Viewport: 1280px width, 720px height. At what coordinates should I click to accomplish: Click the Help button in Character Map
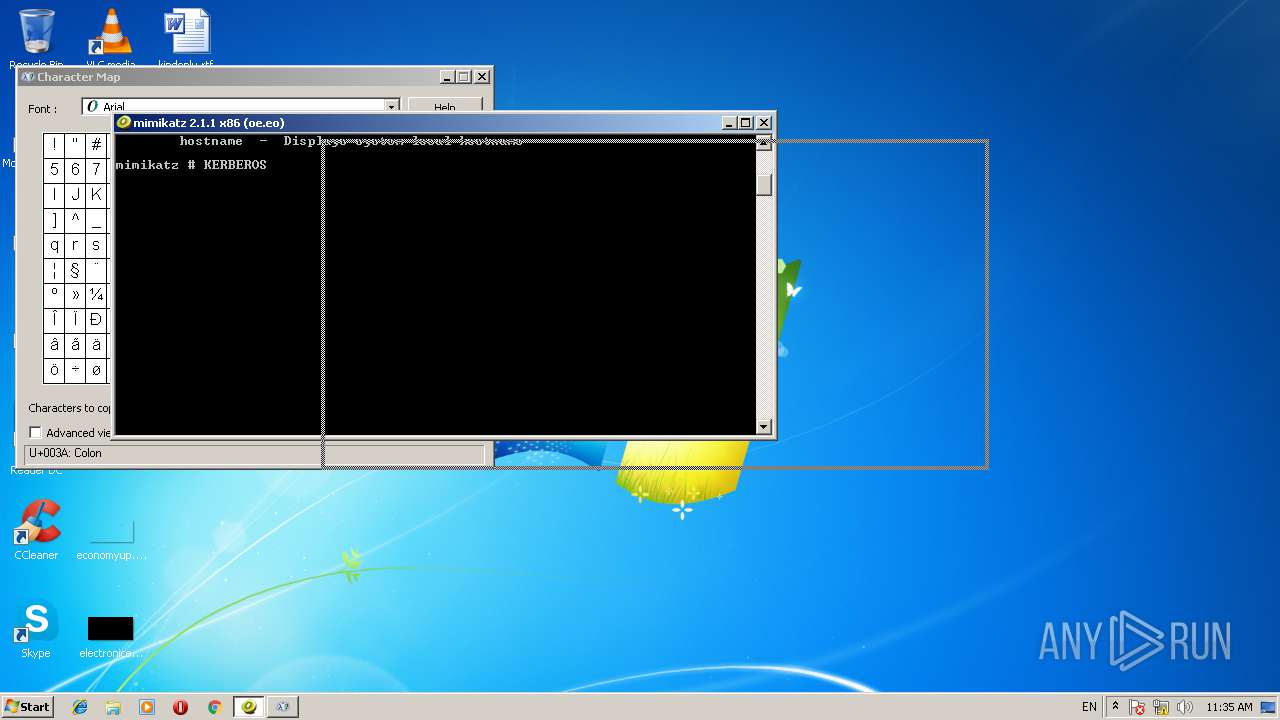point(445,107)
